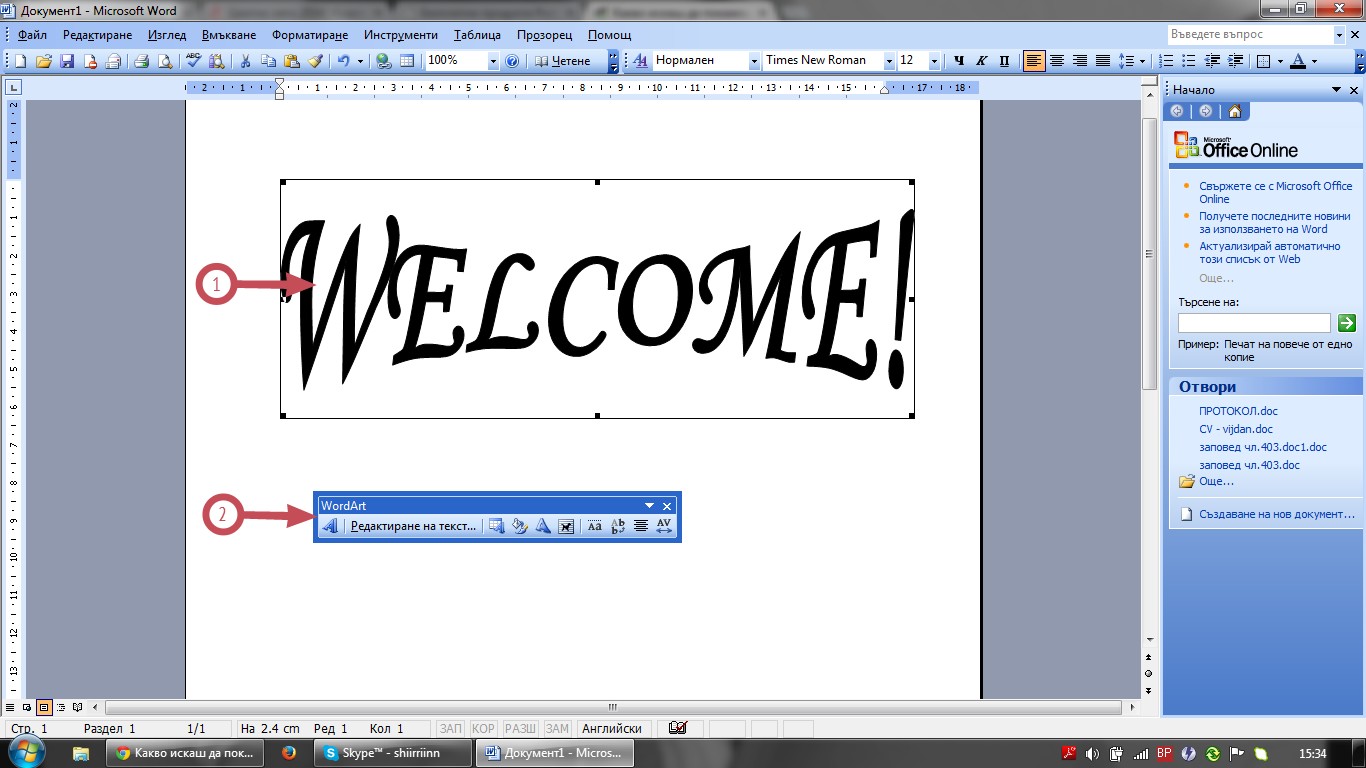This screenshot has height=768, width=1366.
Task: Open the Форматиране menu
Action: point(309,35)
